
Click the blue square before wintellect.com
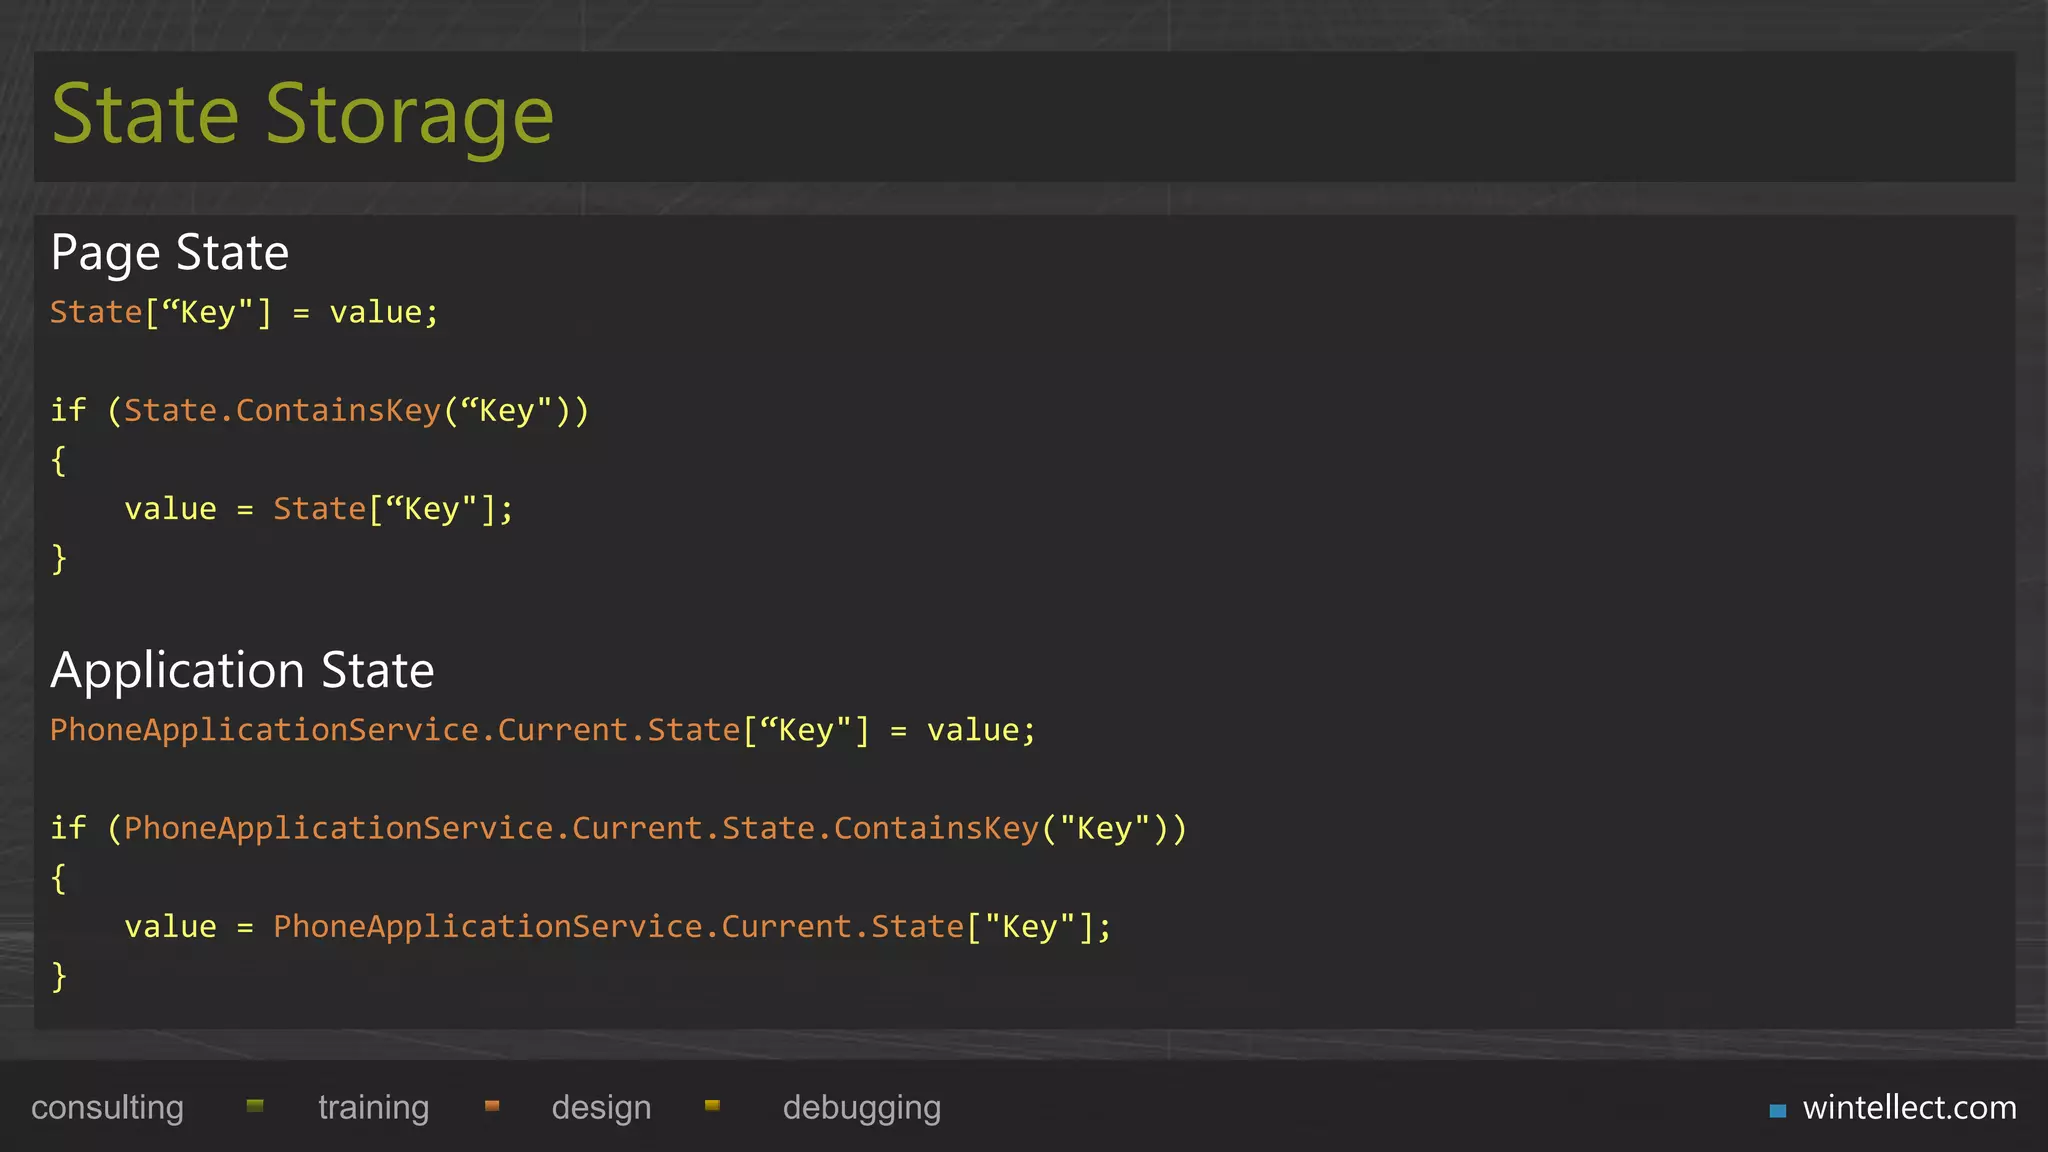point(1777,1110)
